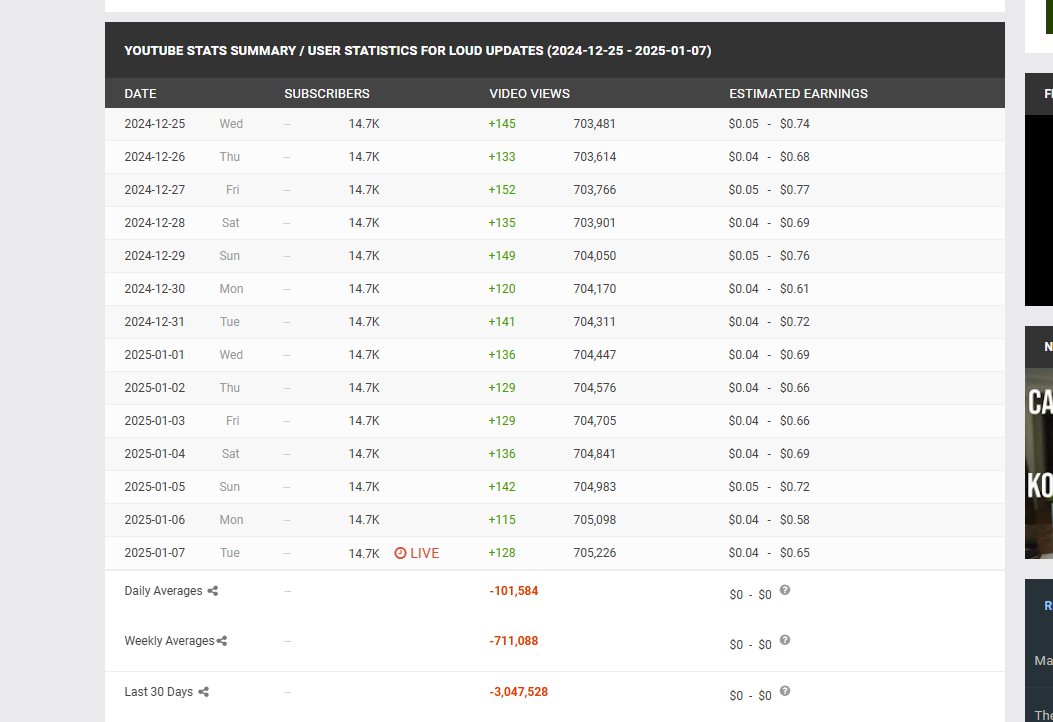Click the +152 views change value
This screenshot has height=722, width=1053.
click(502, 189)
